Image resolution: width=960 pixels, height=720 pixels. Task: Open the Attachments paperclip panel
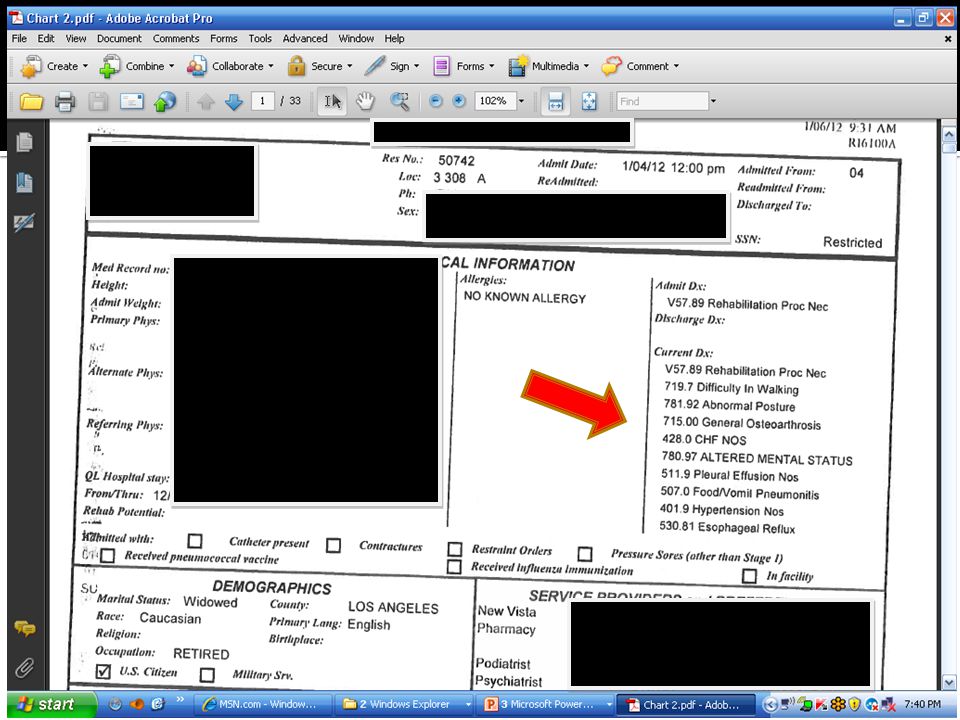coord(24,667)
